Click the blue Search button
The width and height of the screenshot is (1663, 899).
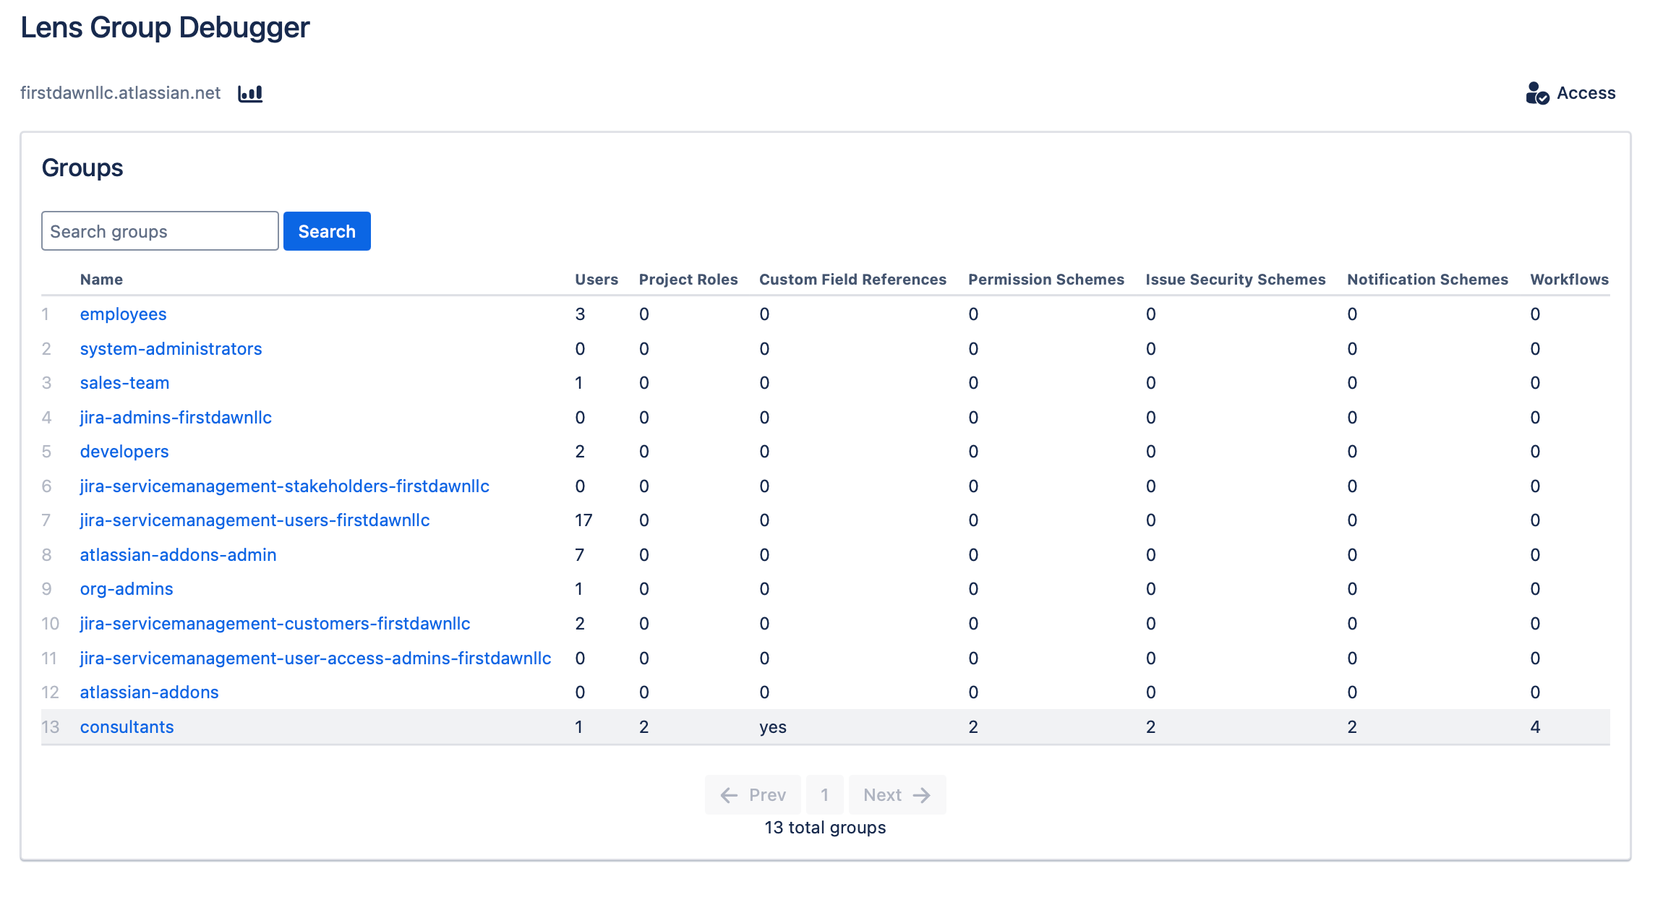tap(327, 231)
